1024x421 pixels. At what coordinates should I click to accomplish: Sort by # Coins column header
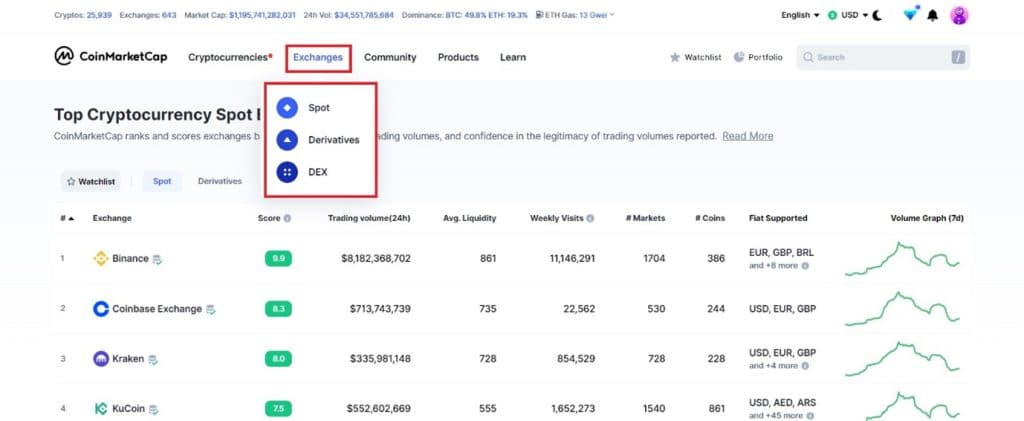point(710,218)
